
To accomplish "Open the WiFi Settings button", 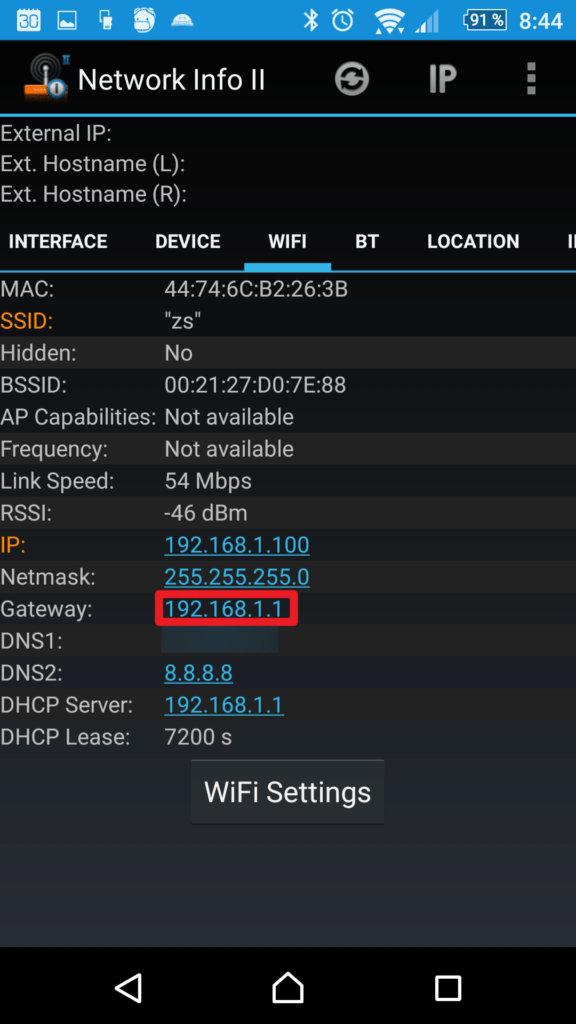I will [x=287, y=792].
